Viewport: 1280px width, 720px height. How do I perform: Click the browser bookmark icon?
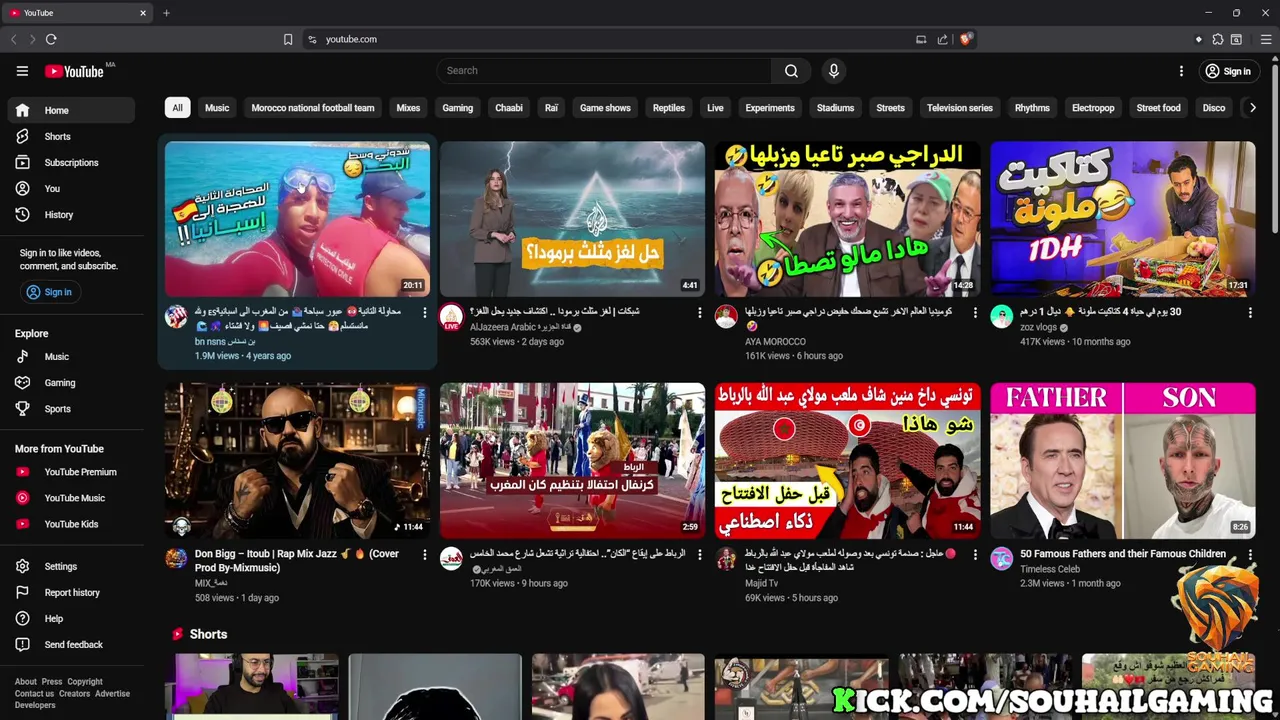point(288,39)
